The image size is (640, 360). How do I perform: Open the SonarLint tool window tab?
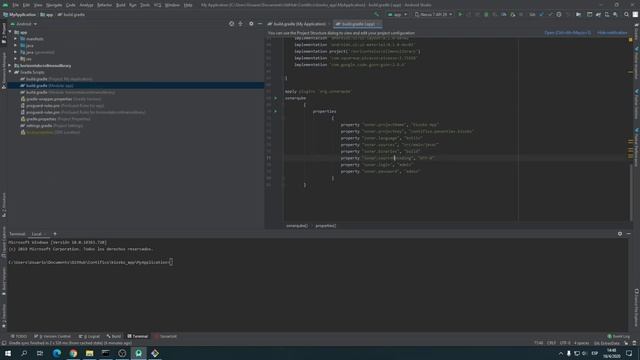click(x=166, y=336)
